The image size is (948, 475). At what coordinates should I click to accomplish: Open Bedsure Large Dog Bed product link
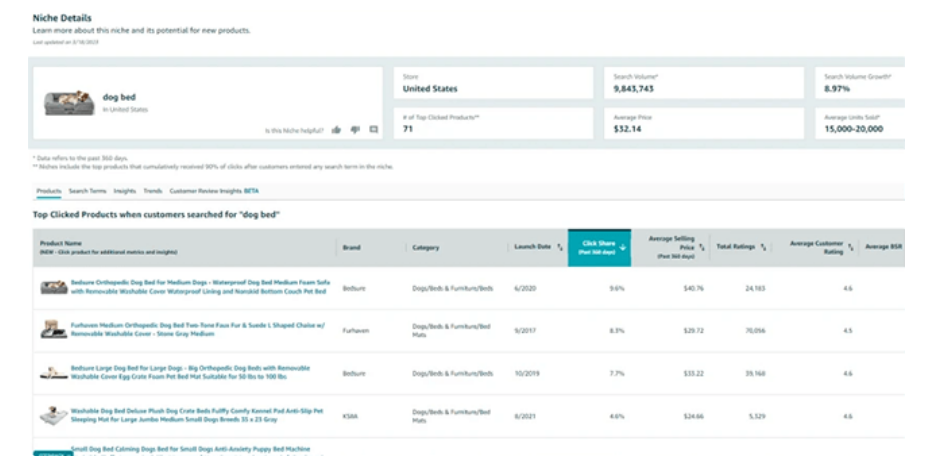pos(190,372)
